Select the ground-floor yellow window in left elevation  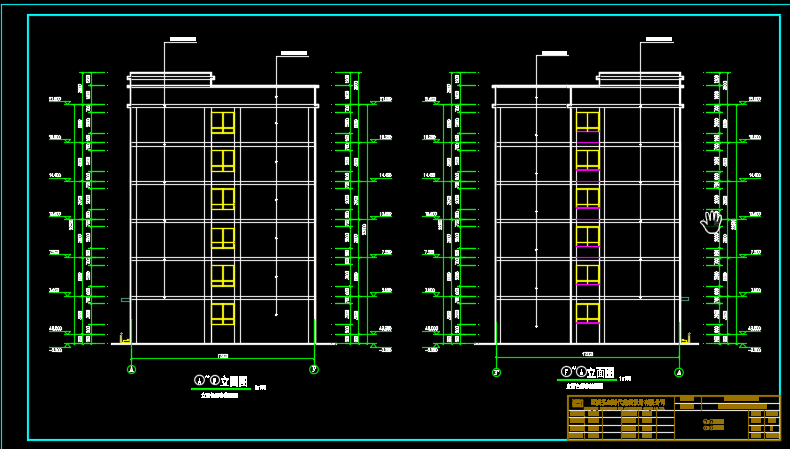222,314
